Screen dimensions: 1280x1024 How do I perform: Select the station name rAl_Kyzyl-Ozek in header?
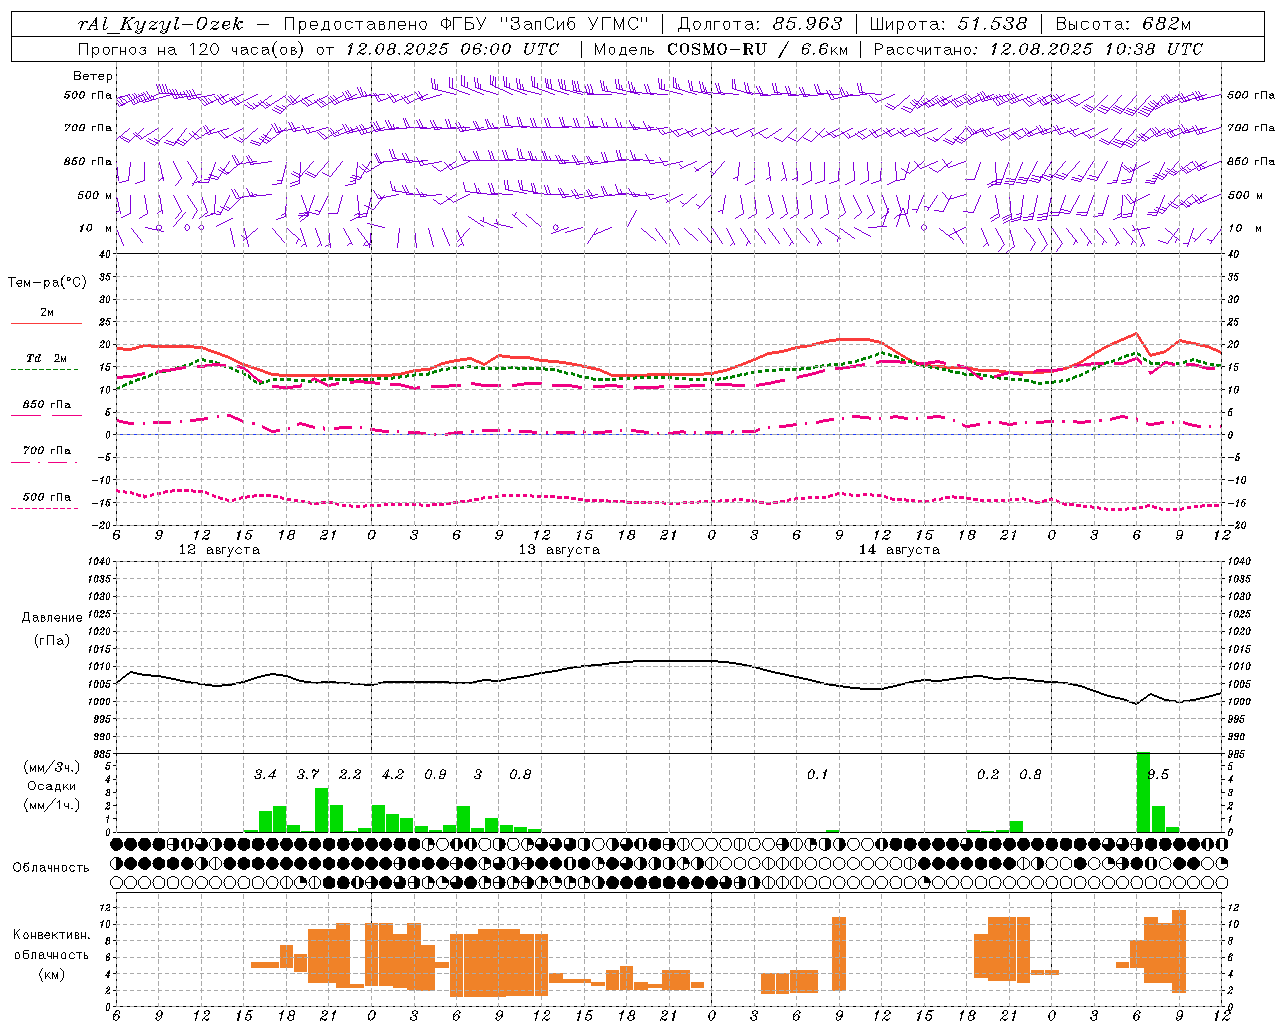160,23
